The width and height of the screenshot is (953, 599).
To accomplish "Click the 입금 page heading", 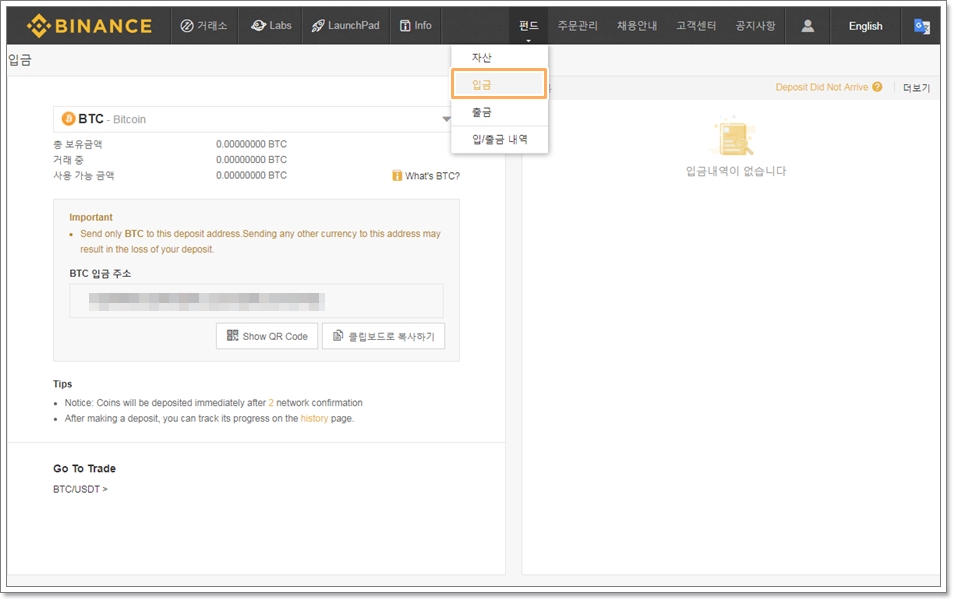I will pyautogui.click(x=19, y=60).
